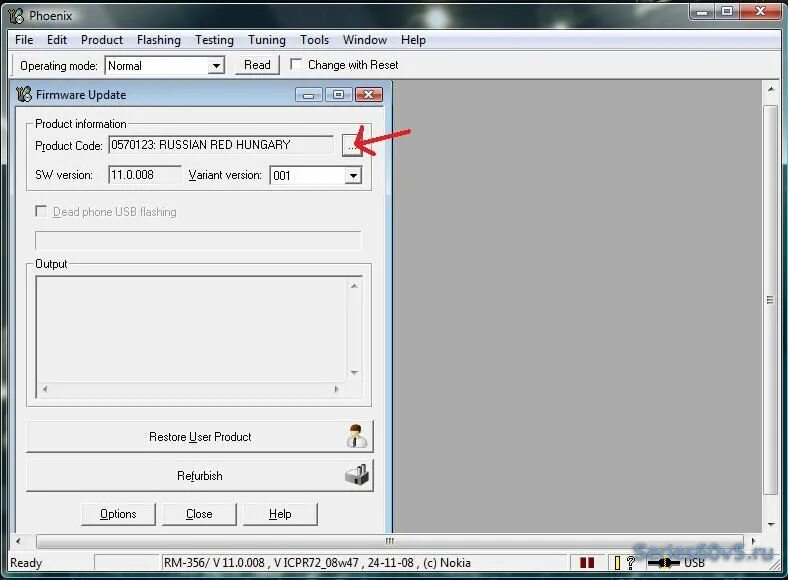Image resolution: width=788 pixels, height=580 pixels.
Task: Click the Firmware Update title icon
Action: (x=24, y=94)
